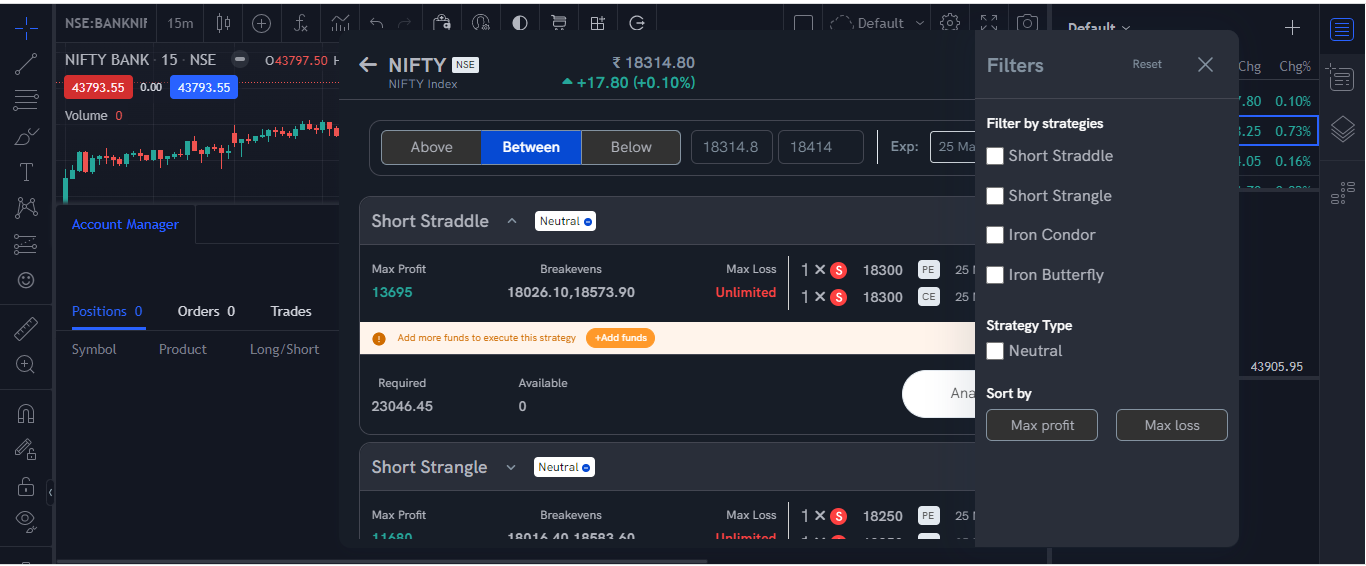This screenshot has width=1366, height=566.
Task: Open the Positions tab
Action: coord(107,311)
